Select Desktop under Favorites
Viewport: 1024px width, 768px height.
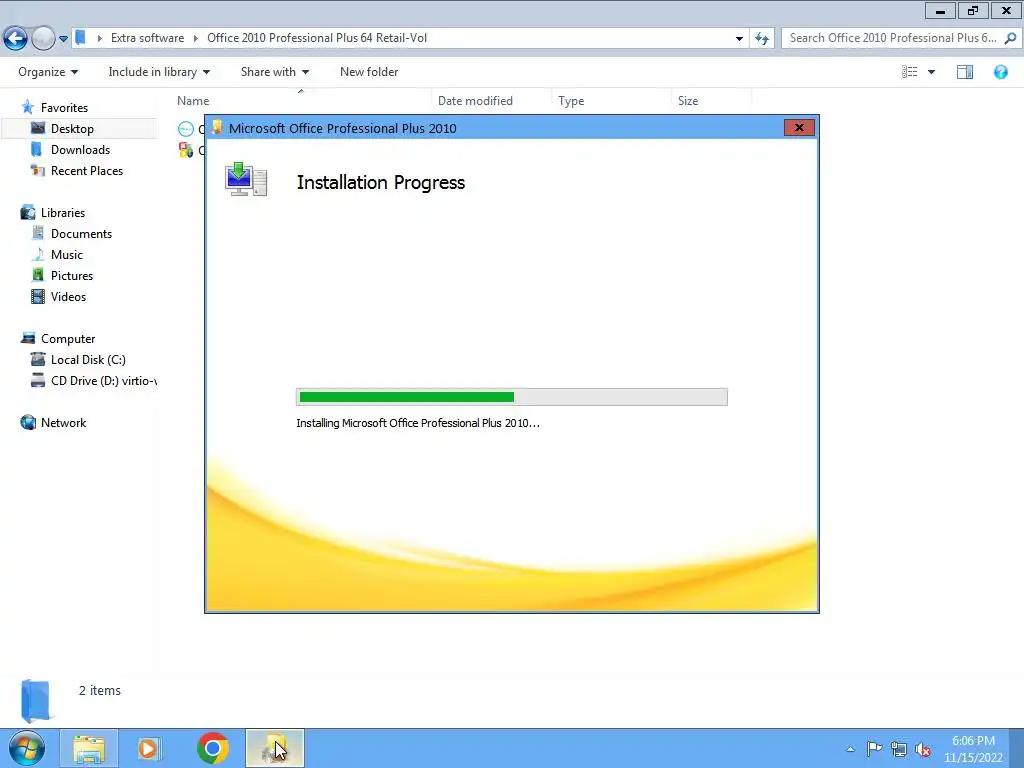pos(72,129)
